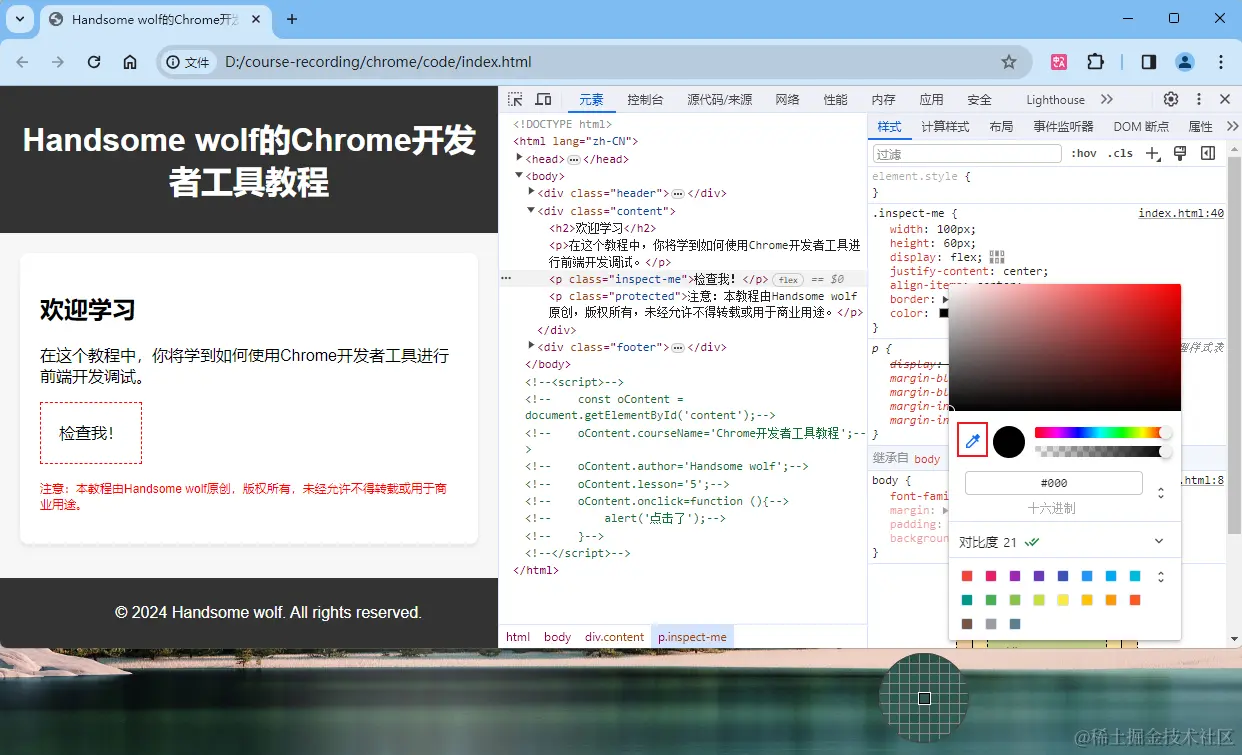Toggle the computed styles sidebar icon

click(x=1208, y=153)
